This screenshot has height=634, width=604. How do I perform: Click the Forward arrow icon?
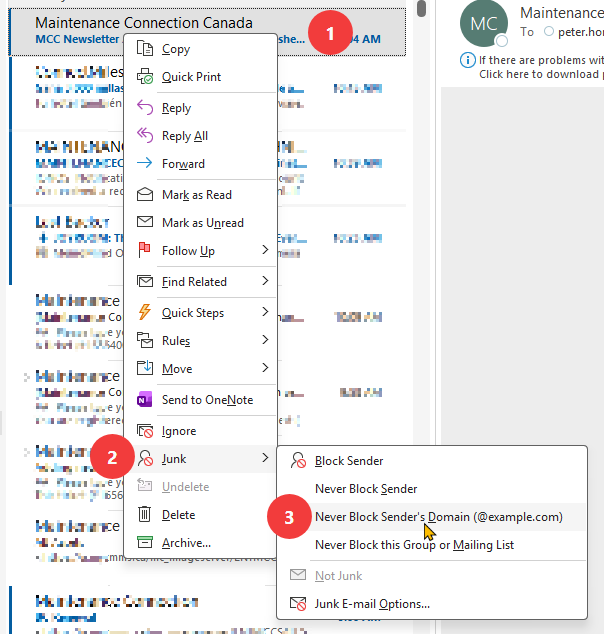145,163
